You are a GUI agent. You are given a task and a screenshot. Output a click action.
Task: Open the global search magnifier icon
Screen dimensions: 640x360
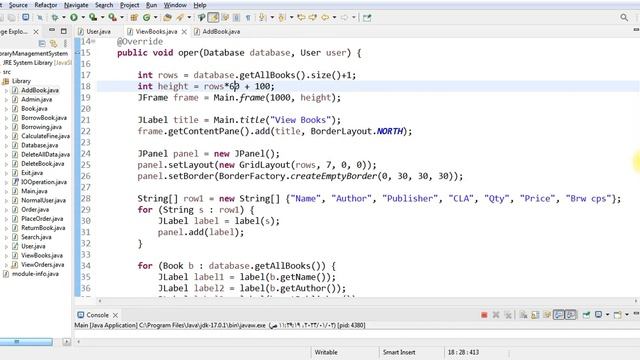624,18
